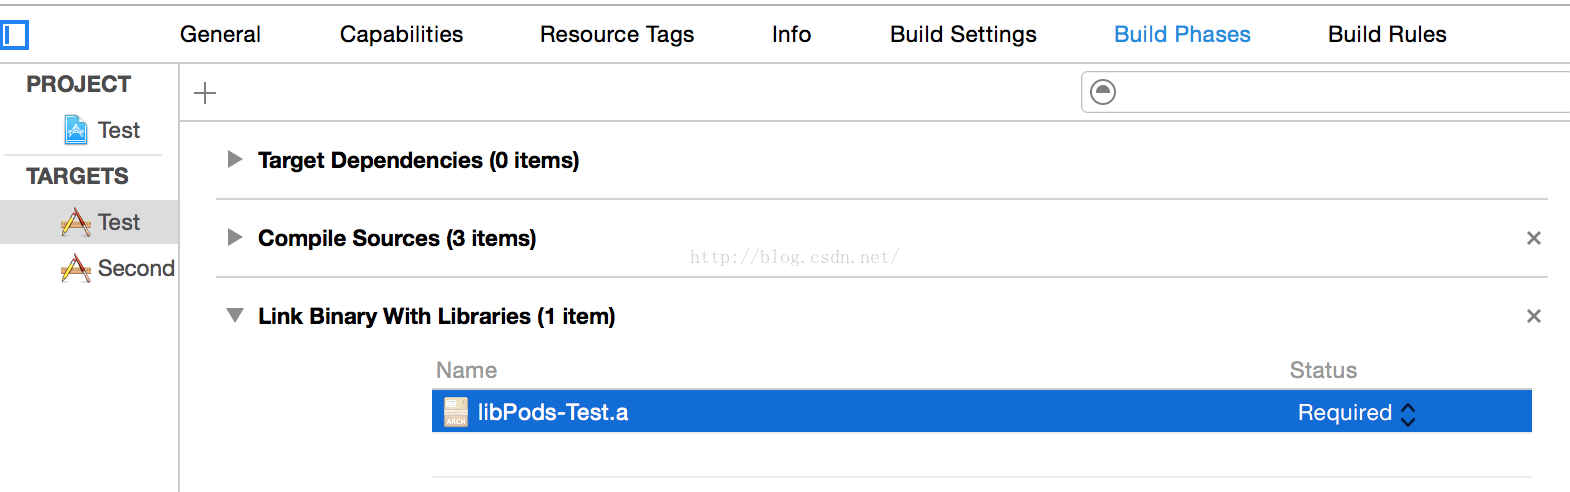Viewport: 1570px width, 492px height.
Task: Switch to the Info tab
Action: pyautogui.click(x=791, y=34)
